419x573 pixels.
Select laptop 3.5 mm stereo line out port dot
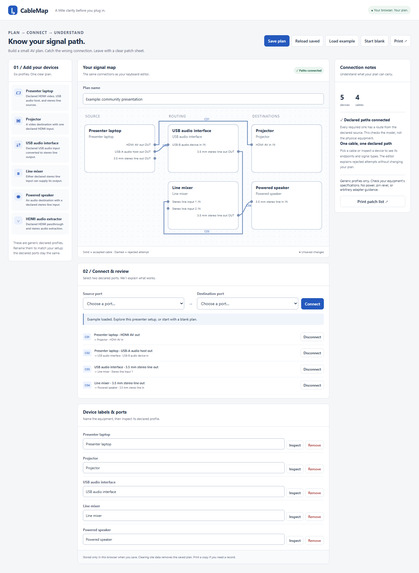click(x=155, y=158)
